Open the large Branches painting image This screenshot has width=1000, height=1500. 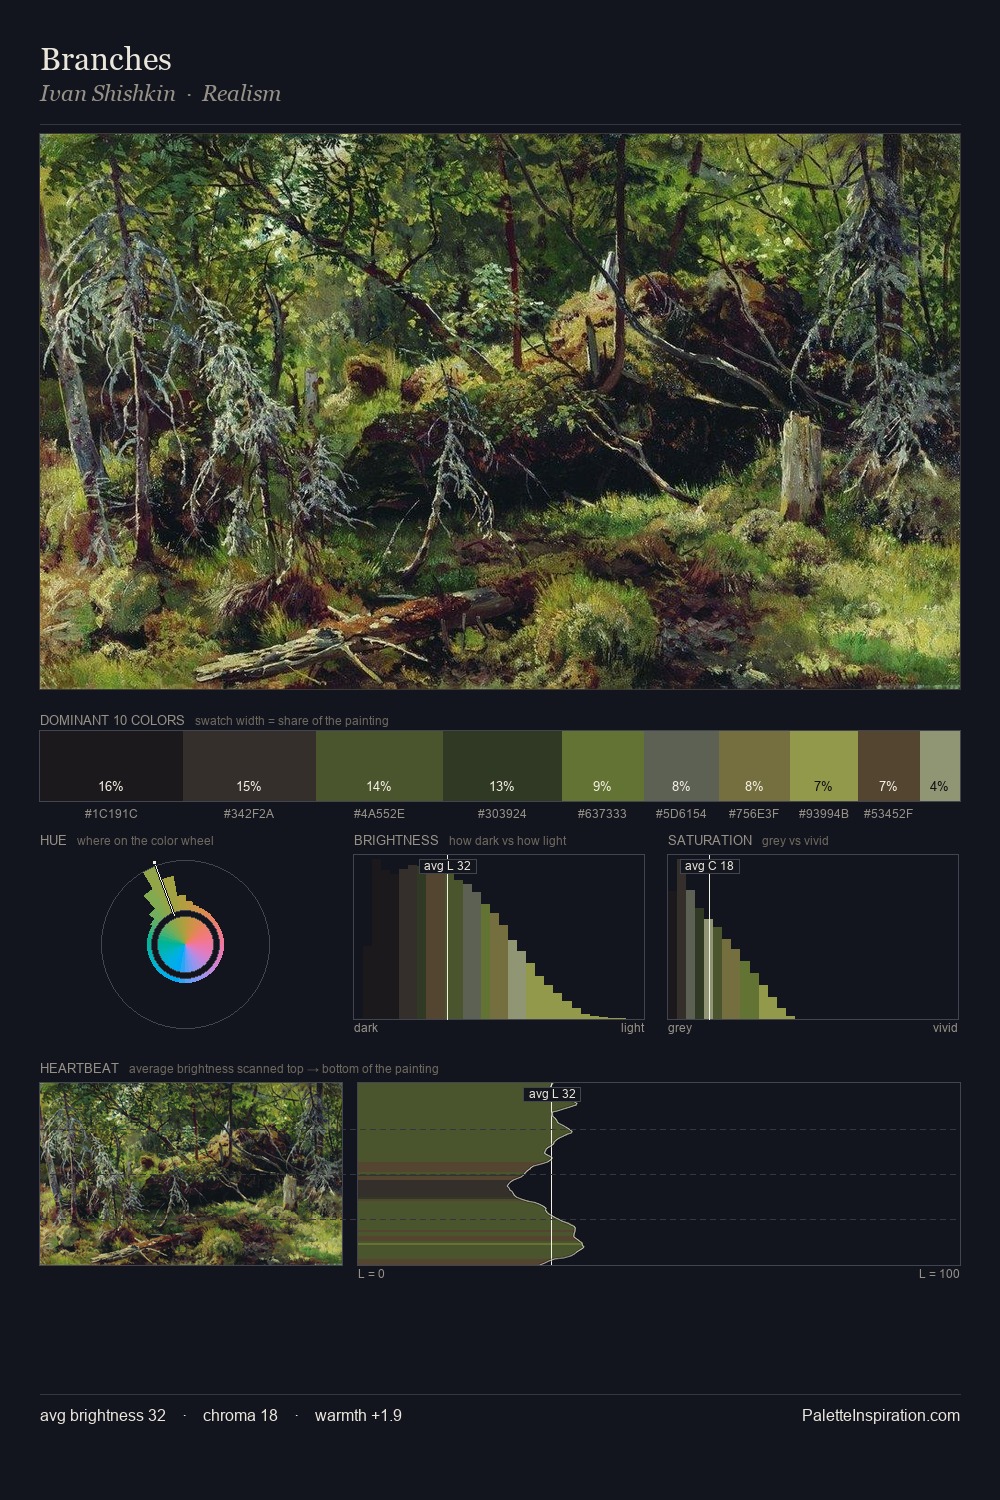(500, 411)
